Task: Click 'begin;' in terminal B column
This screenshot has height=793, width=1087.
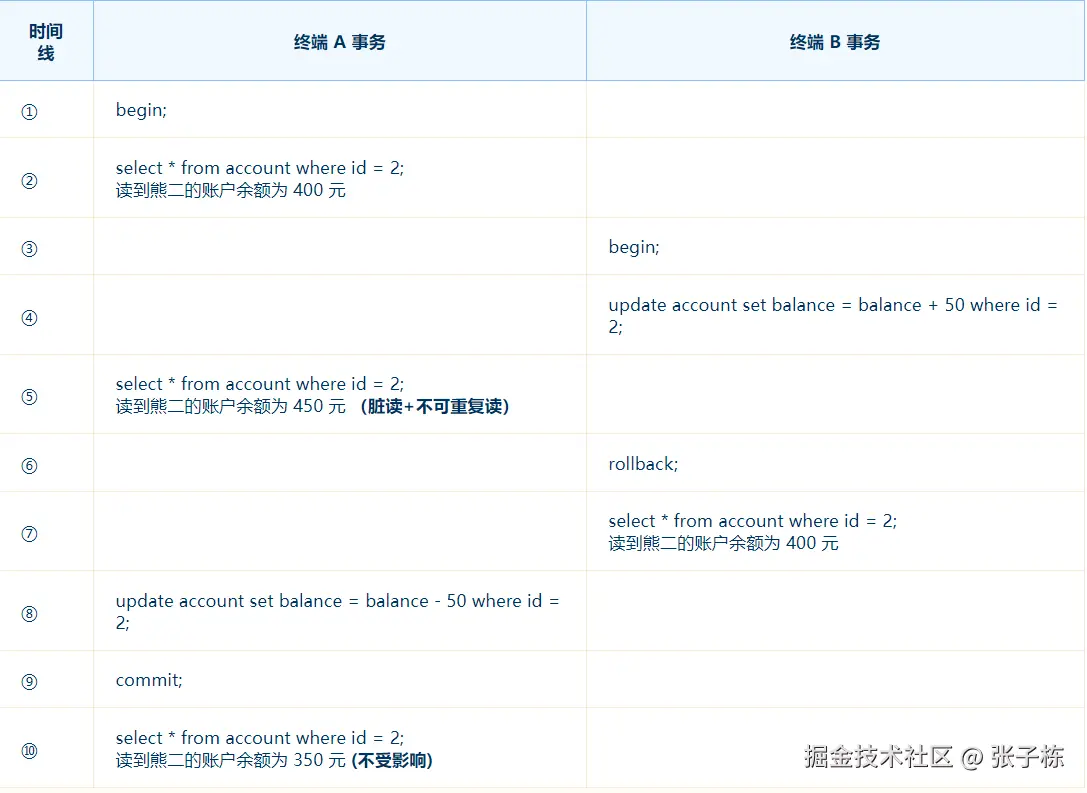Action: click(634, 247)
